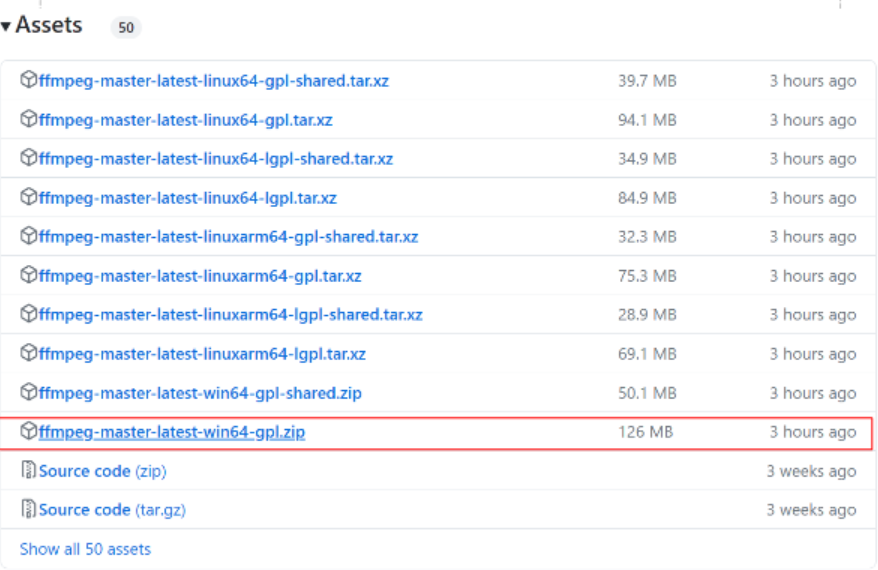Open Source code (zip) link
The width and height of the screenshot is (878, 570).
102,471
